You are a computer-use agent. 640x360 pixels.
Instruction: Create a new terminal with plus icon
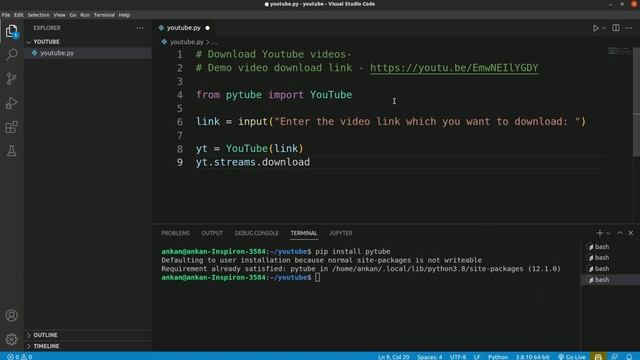click(600, 233)
